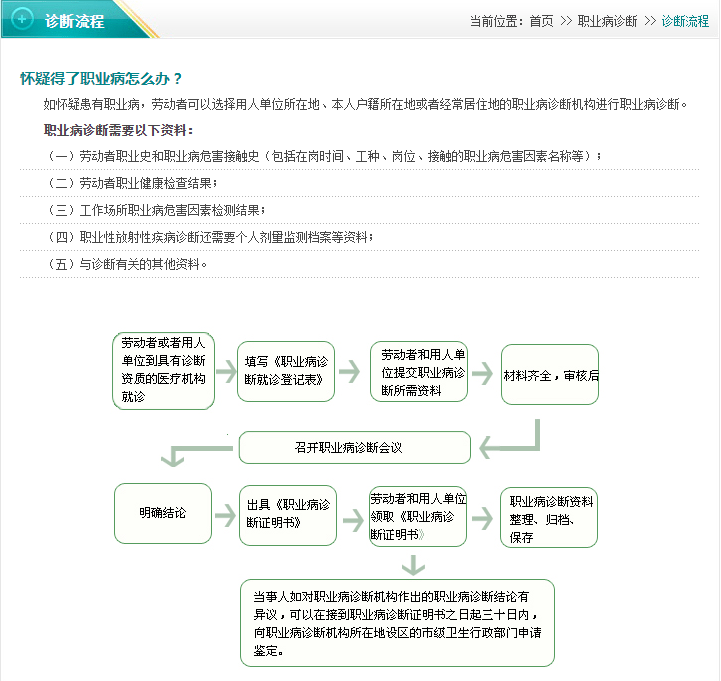Click flowchart box 明确结论
This screenshot has height=681, width=721.
[x=163, y=513]
